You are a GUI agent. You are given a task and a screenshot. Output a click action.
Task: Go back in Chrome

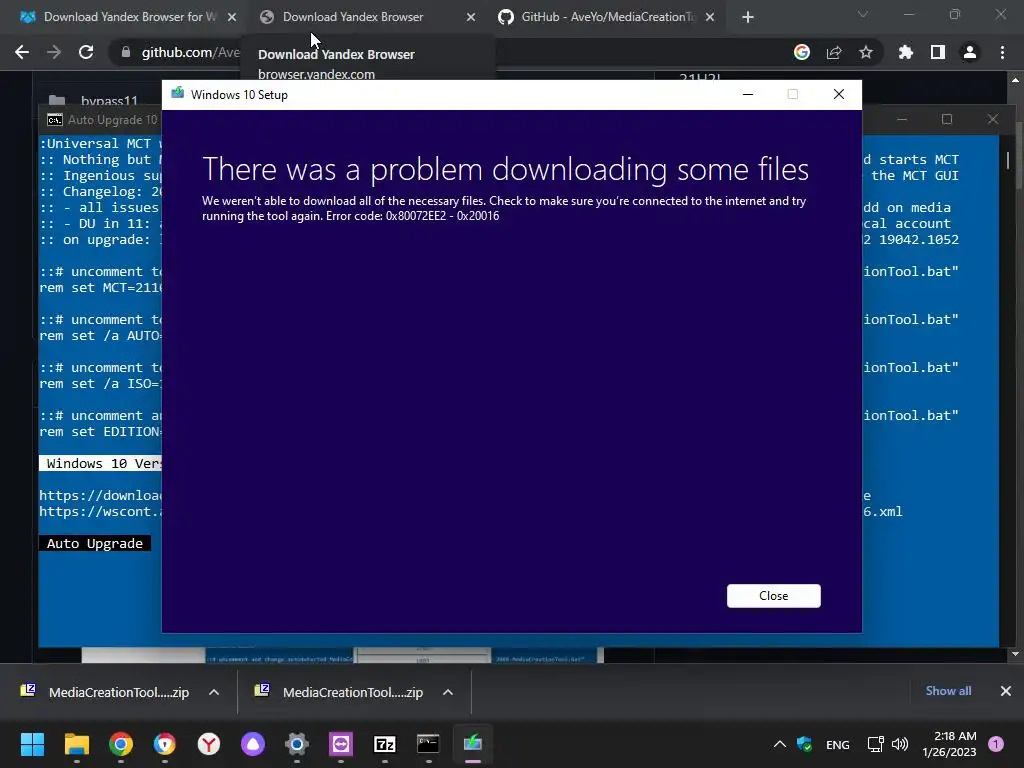[22, 52]
